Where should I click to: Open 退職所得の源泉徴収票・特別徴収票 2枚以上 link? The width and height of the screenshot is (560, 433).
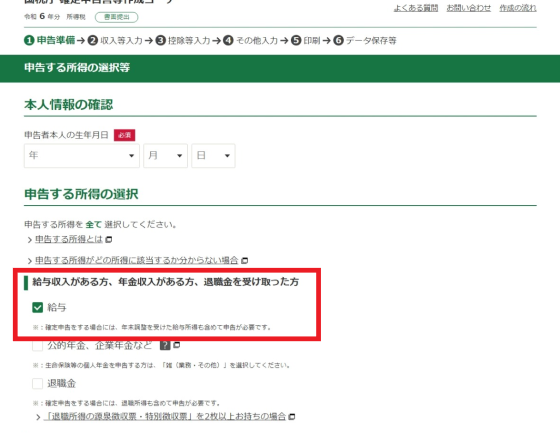pos(165,416)
